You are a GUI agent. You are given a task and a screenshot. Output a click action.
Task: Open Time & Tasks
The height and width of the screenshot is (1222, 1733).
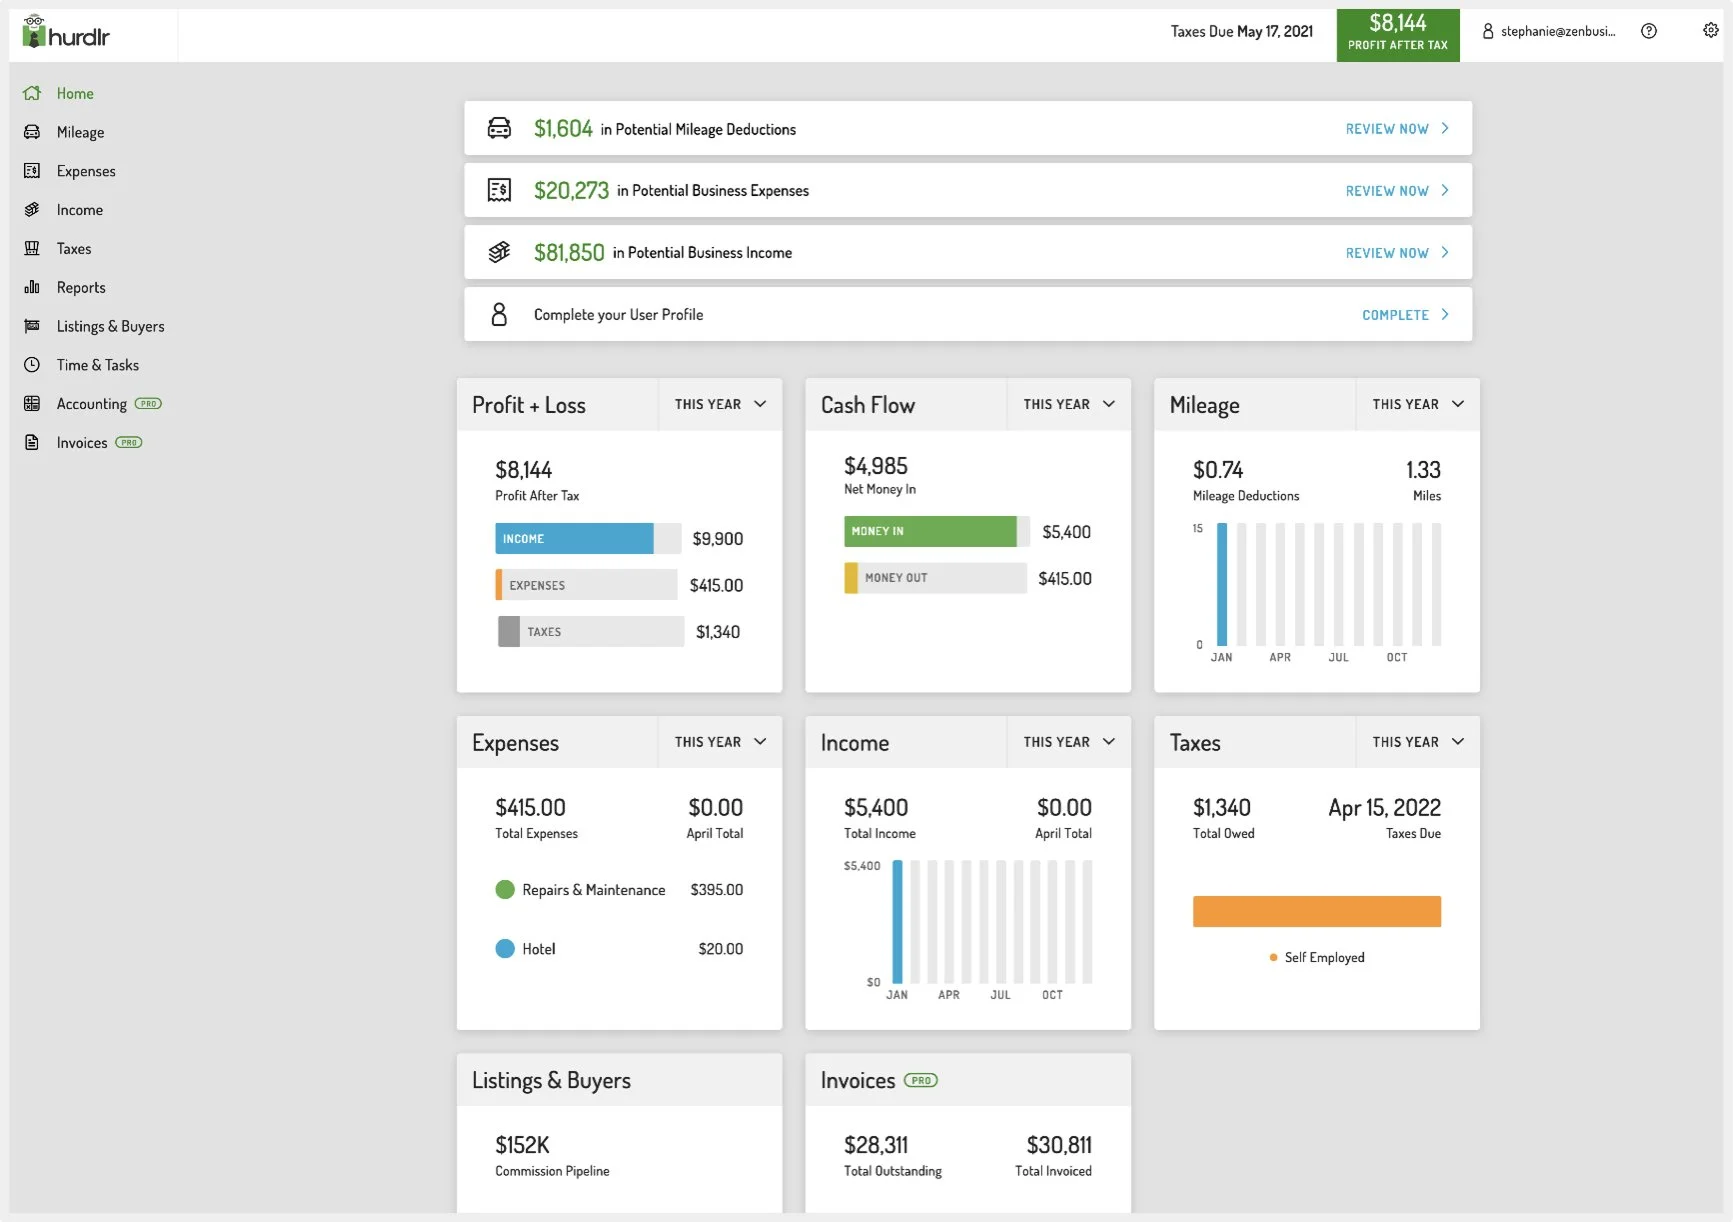(x=98, y=365)
